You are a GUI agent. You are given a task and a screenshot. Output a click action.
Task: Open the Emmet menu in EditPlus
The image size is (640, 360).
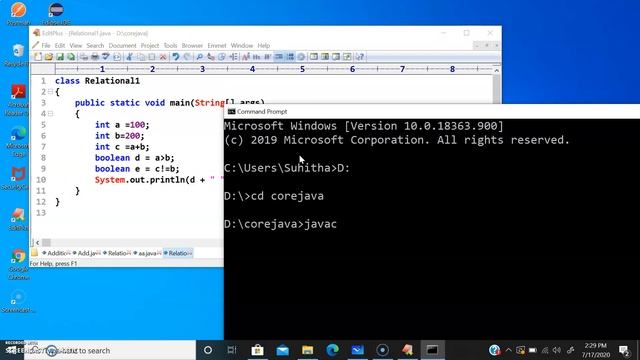pyautogui.click(x=217, y=45)
